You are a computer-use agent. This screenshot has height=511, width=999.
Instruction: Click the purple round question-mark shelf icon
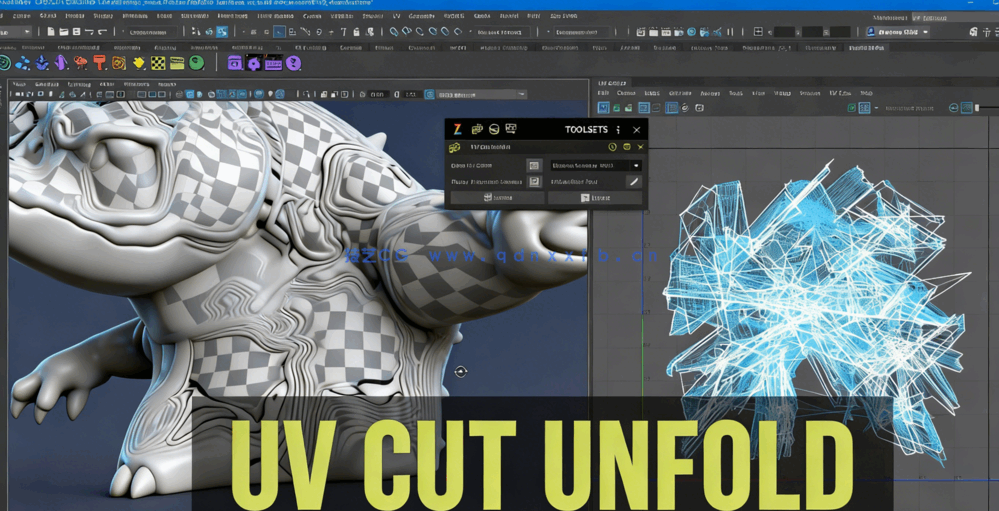tap(293, 62)
